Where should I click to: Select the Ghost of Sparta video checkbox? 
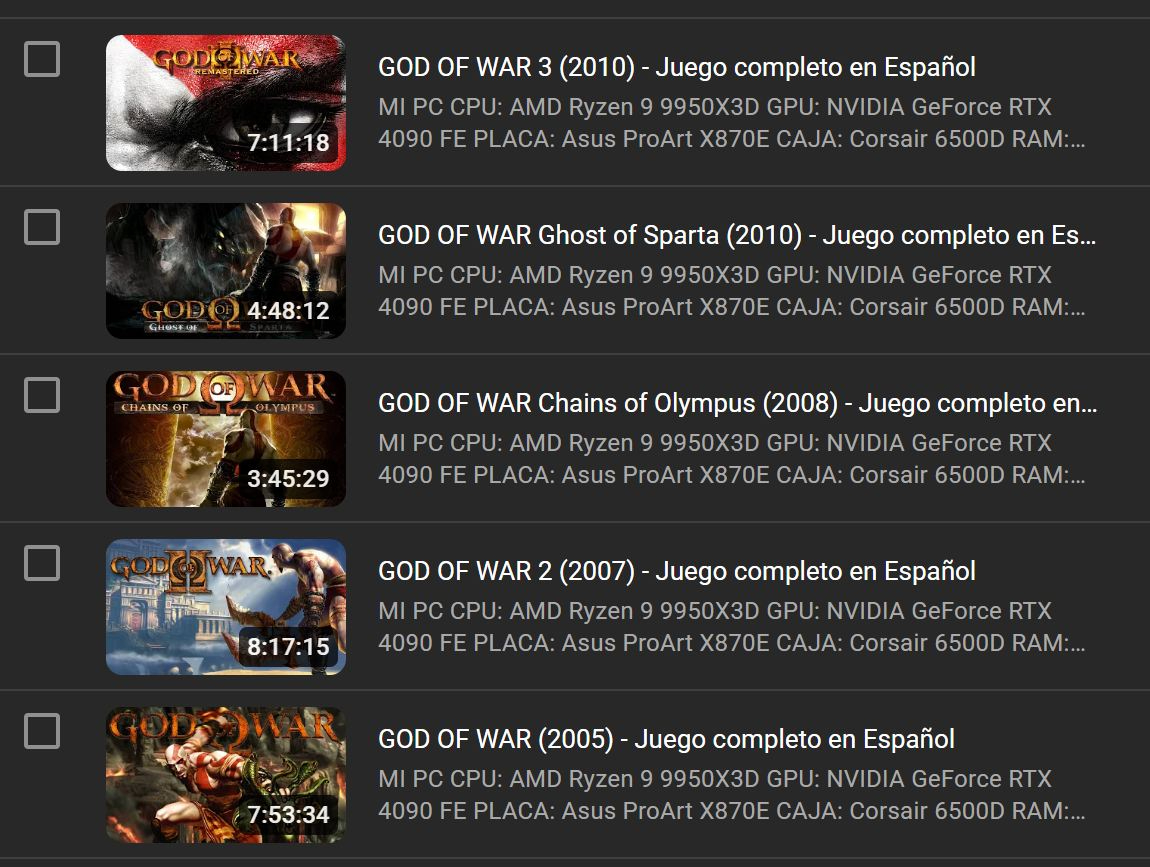click(x=42, y=227)
